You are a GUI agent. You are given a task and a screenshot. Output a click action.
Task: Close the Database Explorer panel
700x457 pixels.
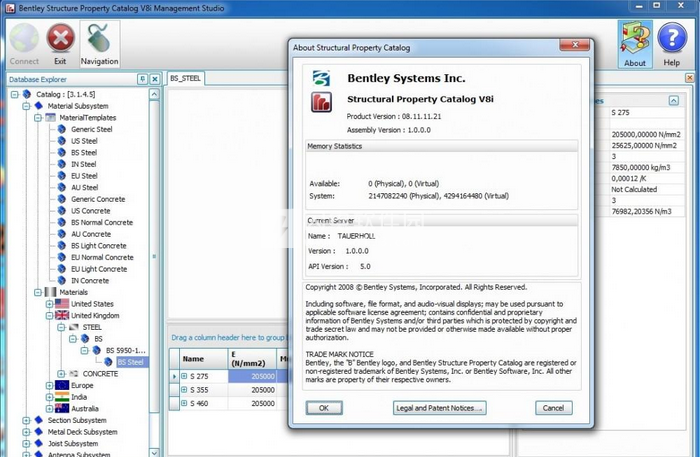point(154,79)
